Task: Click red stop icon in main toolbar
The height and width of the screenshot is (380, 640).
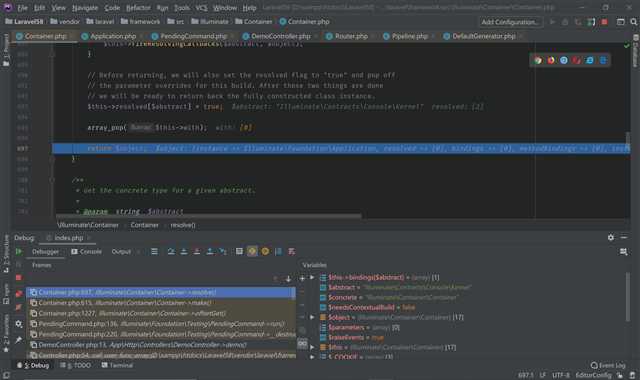Action: pyautogui.click(x=604, y=22)
